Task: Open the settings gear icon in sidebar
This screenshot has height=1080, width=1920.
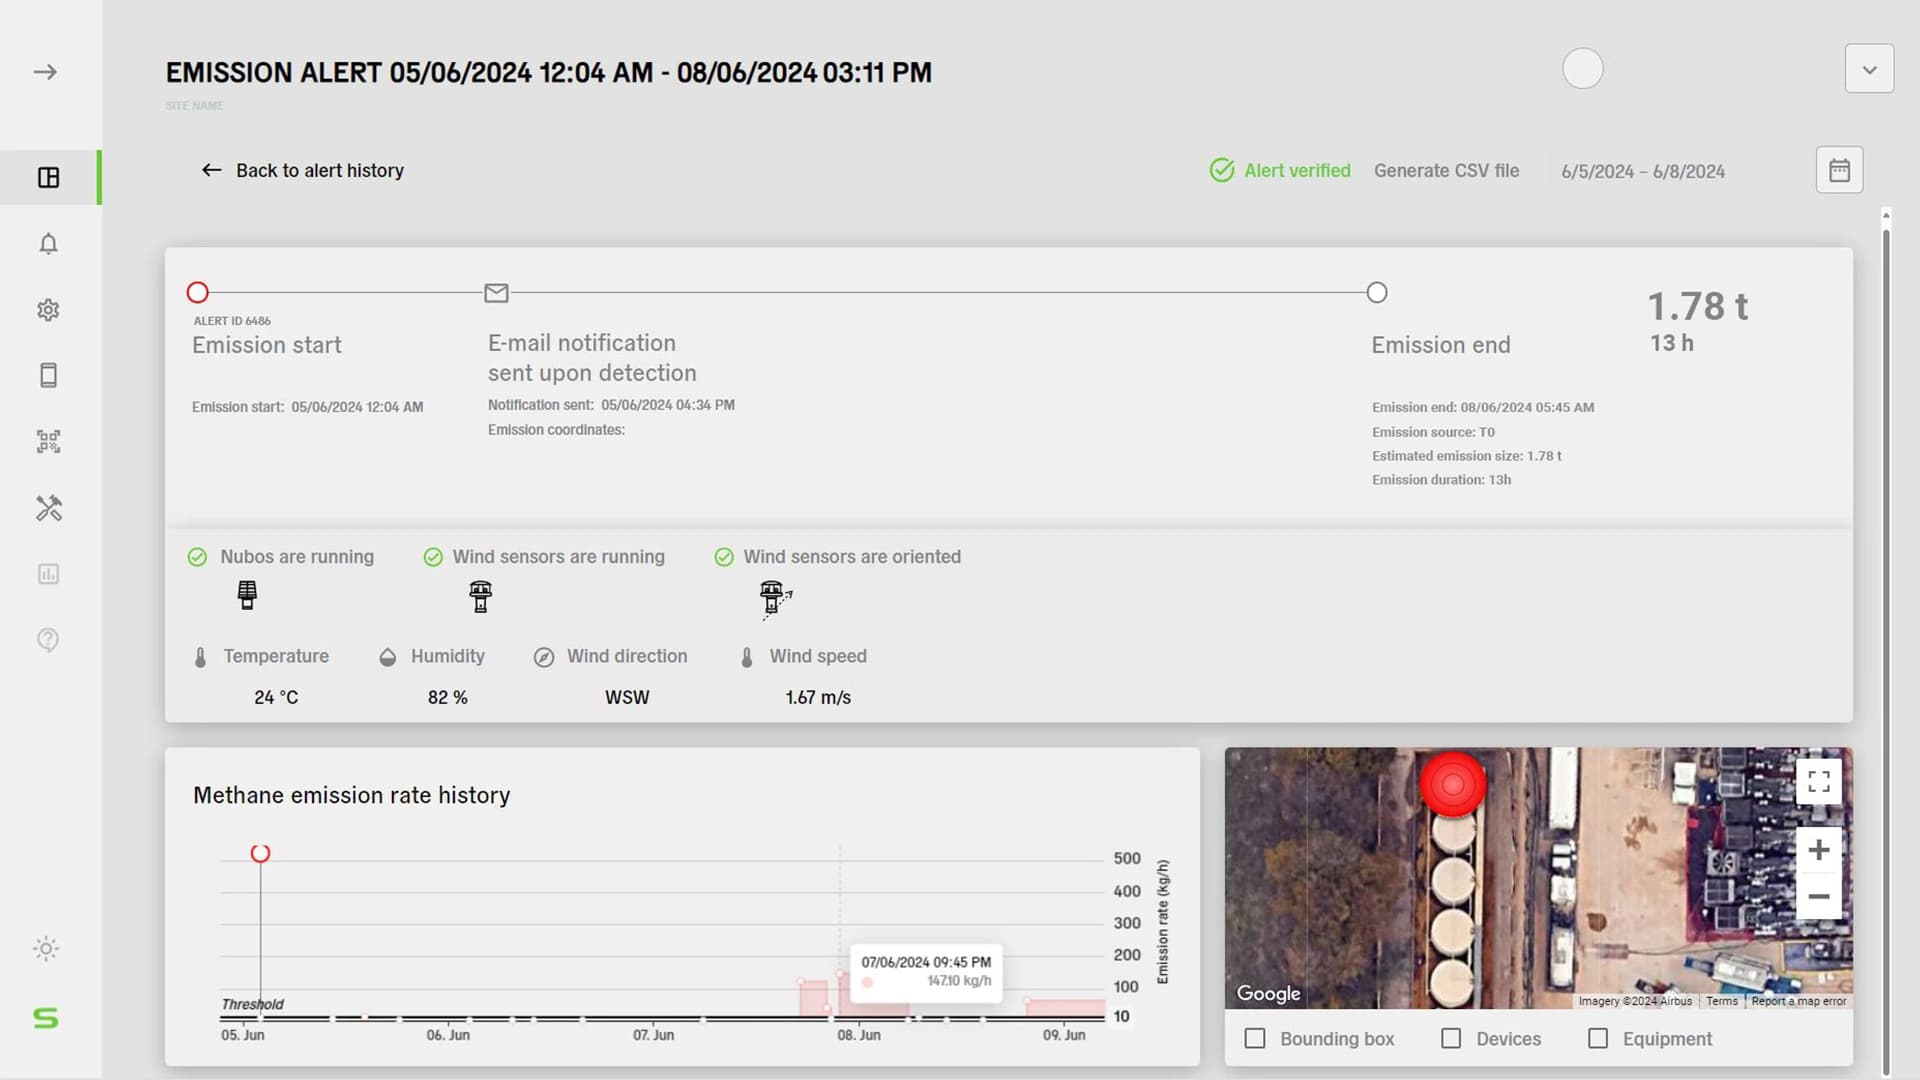Action: (x=48, y=310)
